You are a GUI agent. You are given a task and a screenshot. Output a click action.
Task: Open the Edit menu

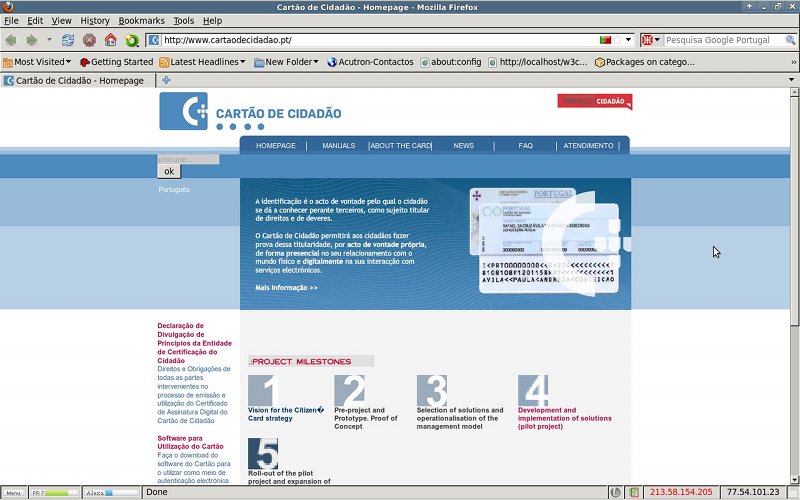pos(35,21)
